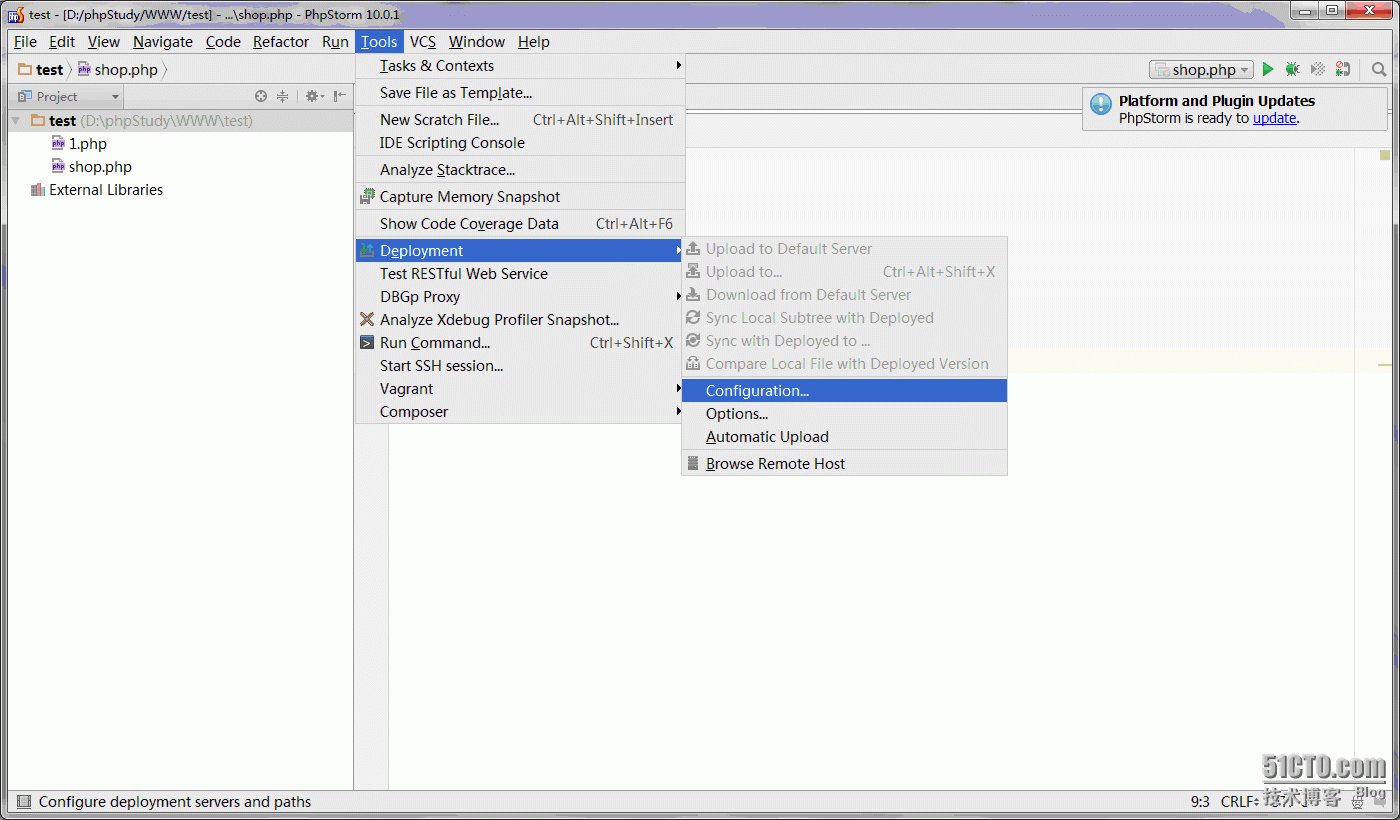1400x820 pixels.
Task: Open the VCS menu
Action: (x=423, y=41)
